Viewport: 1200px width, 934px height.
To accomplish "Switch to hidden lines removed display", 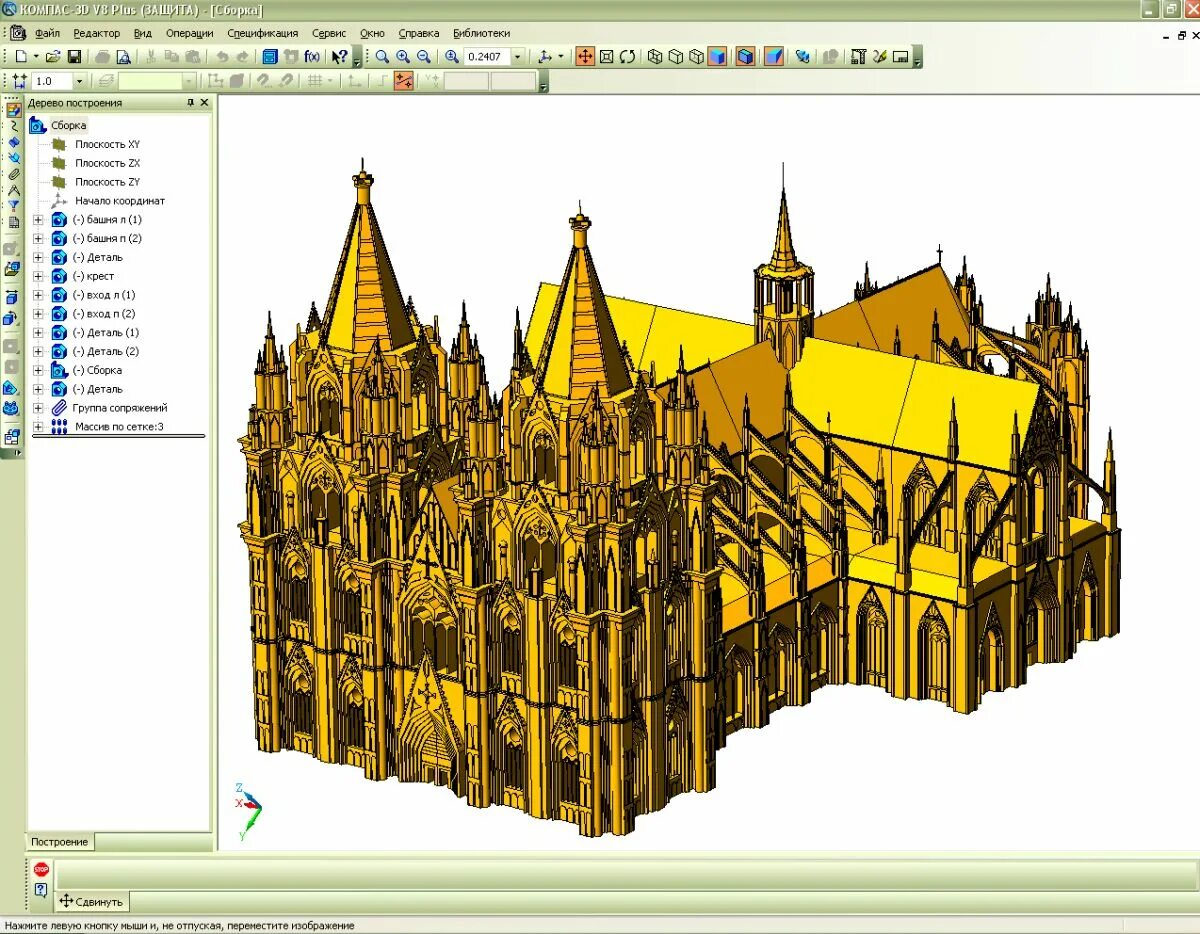I will coord(675,57).
